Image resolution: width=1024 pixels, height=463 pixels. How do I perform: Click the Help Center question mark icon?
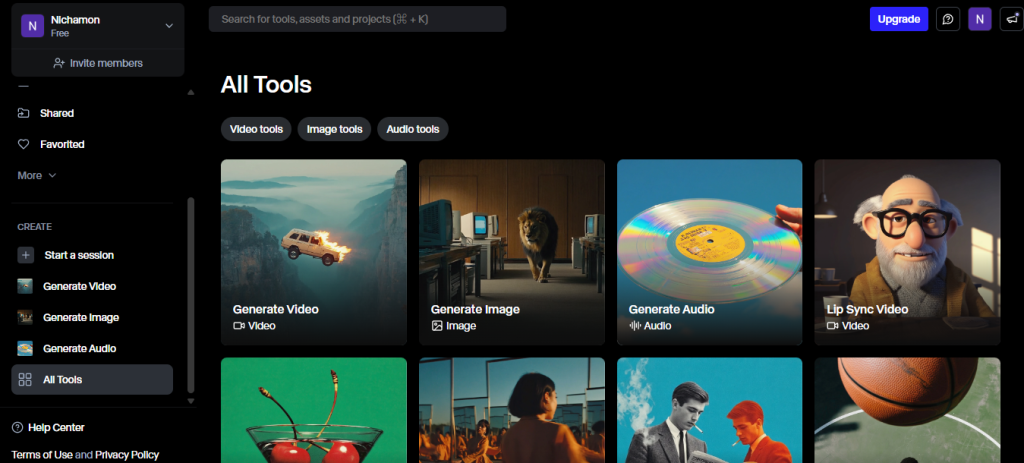[17, 428]
